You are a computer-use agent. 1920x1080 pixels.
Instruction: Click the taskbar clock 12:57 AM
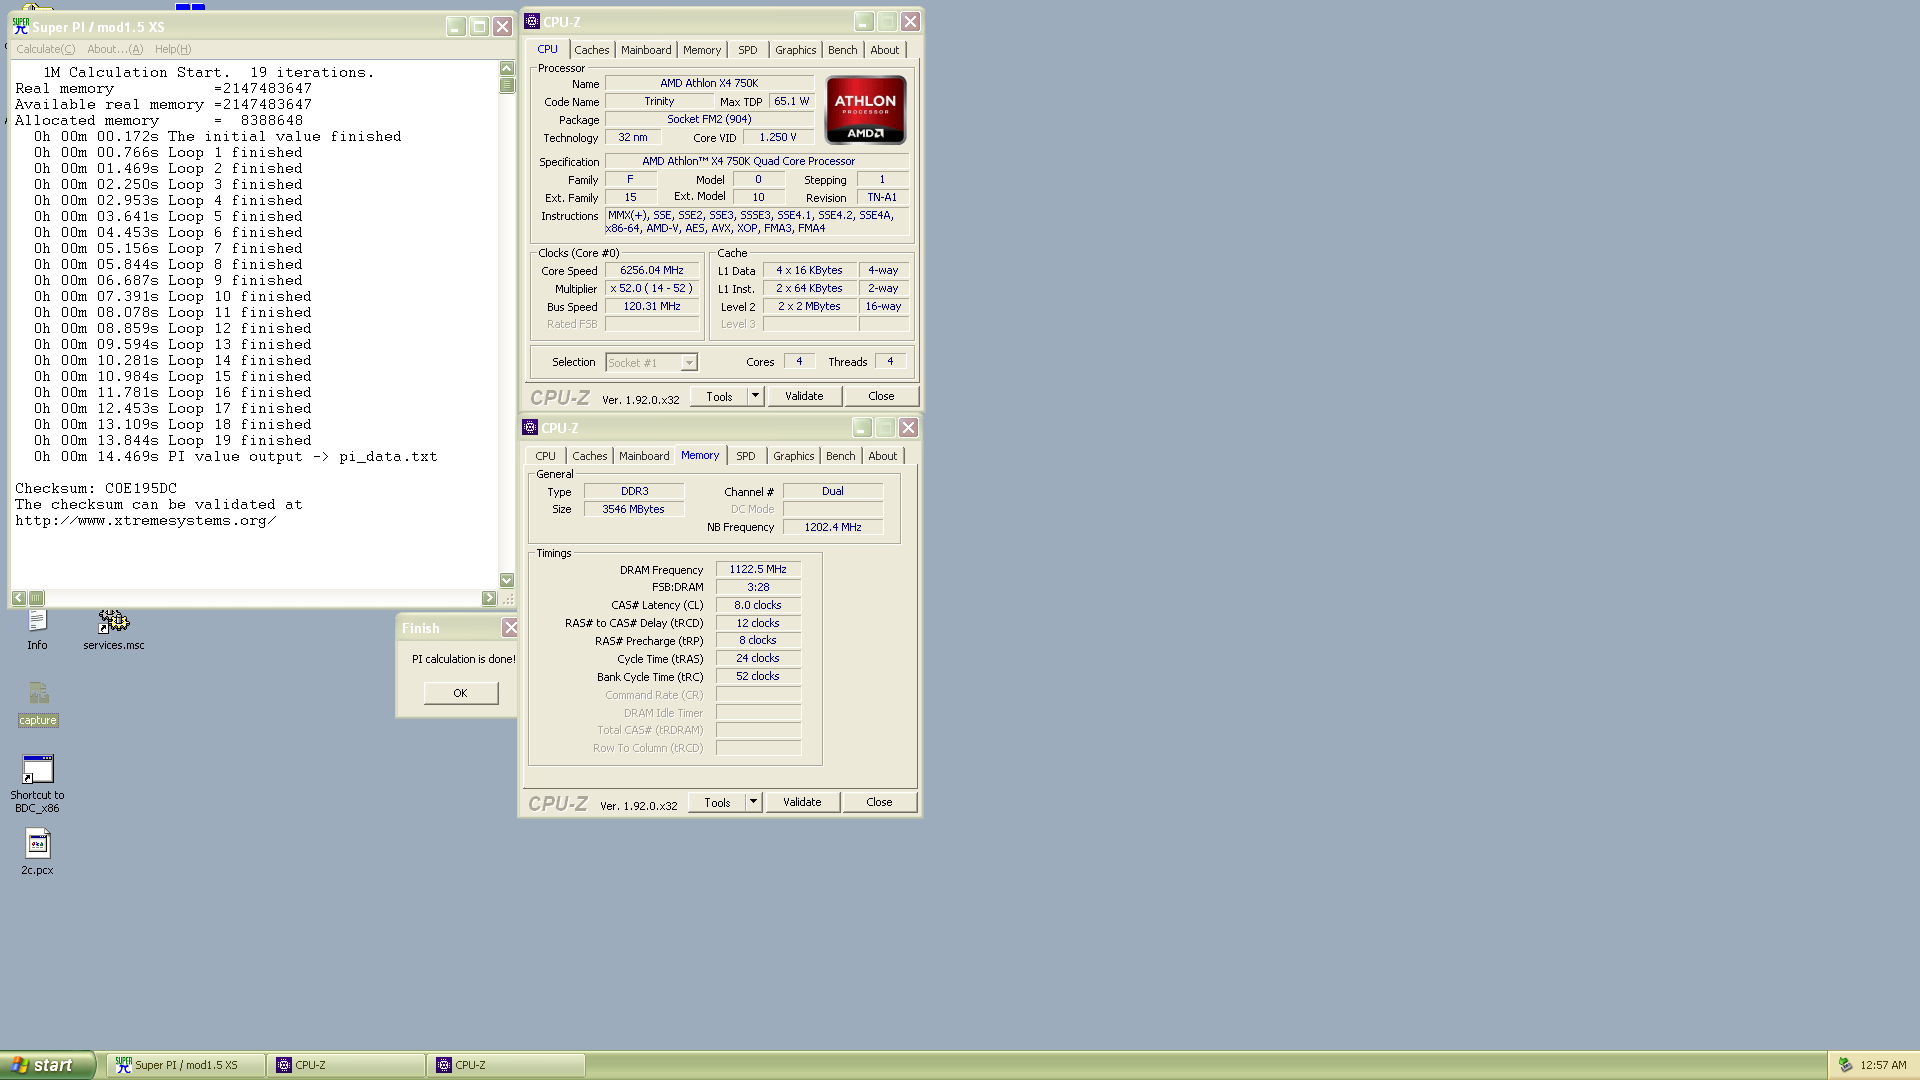tap(1883, 1065)
